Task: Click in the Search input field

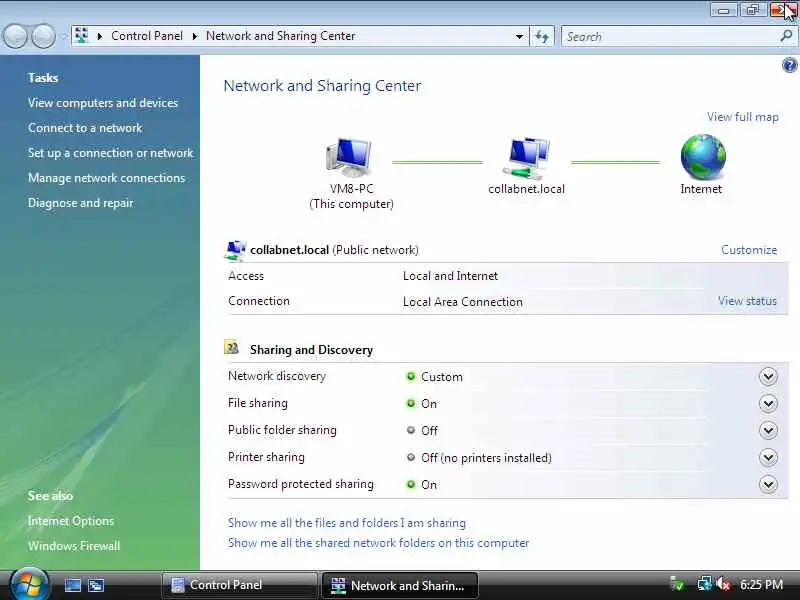Action: coord(669,36)
